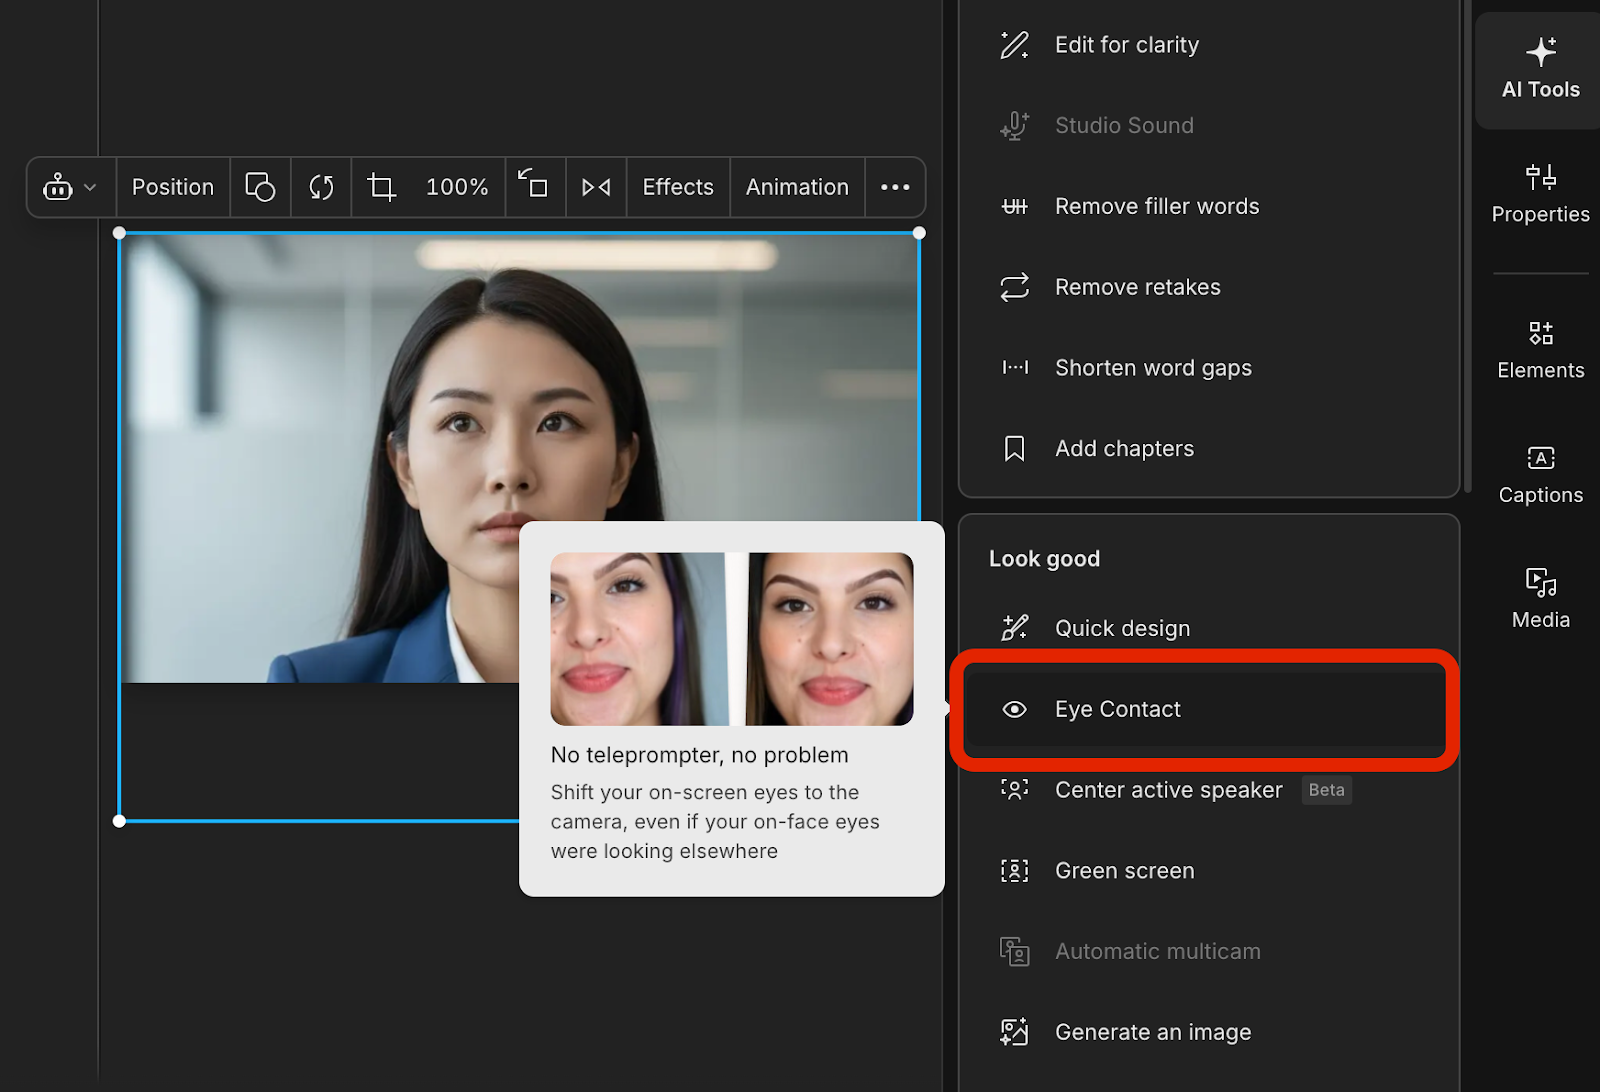Image resolution: width=1600 pixels, height=1092 pixels.
Task: Switch to the Captions tab
Action: click(1540, 475)
